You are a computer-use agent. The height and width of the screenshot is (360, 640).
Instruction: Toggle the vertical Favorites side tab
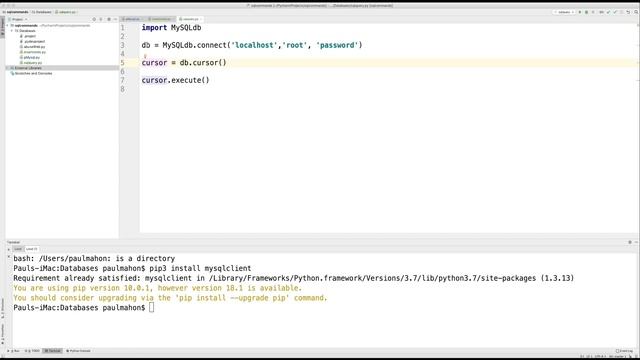(2, 334)
